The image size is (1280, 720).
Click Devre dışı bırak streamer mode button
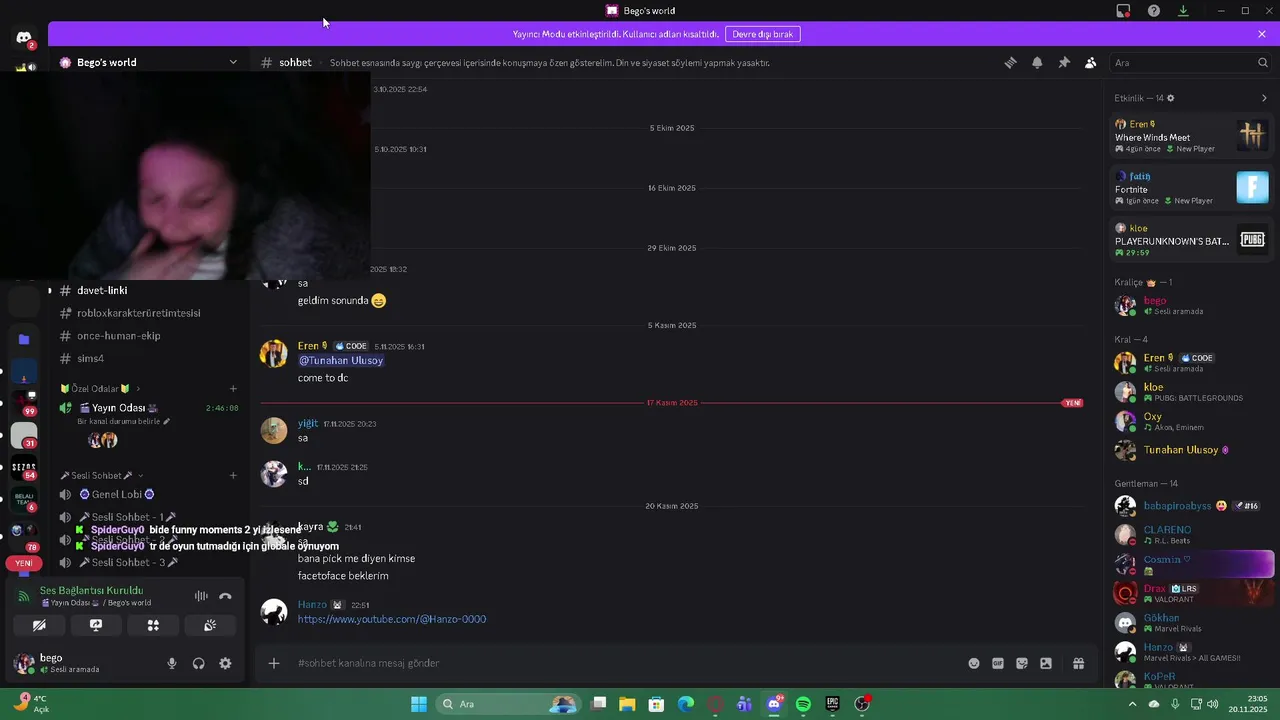[763, 34]
